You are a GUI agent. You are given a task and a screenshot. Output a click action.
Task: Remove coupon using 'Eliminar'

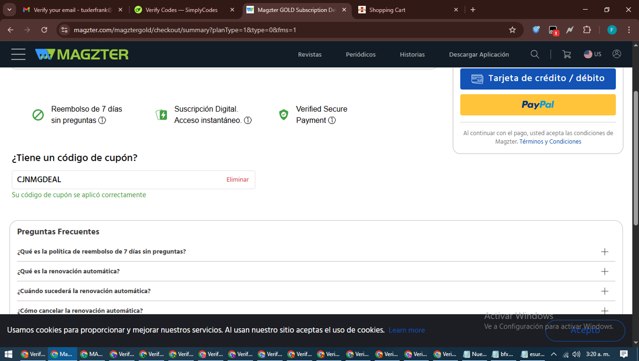(238, 179)
